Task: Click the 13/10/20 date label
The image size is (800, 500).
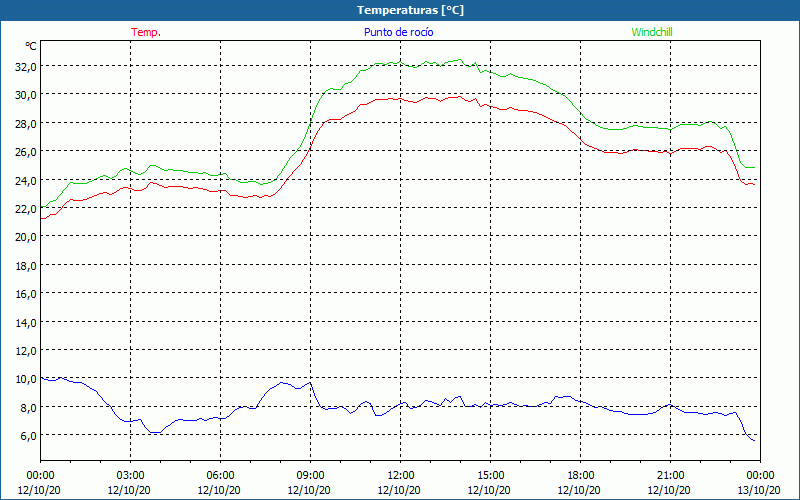Action: [x=760, y=490]
